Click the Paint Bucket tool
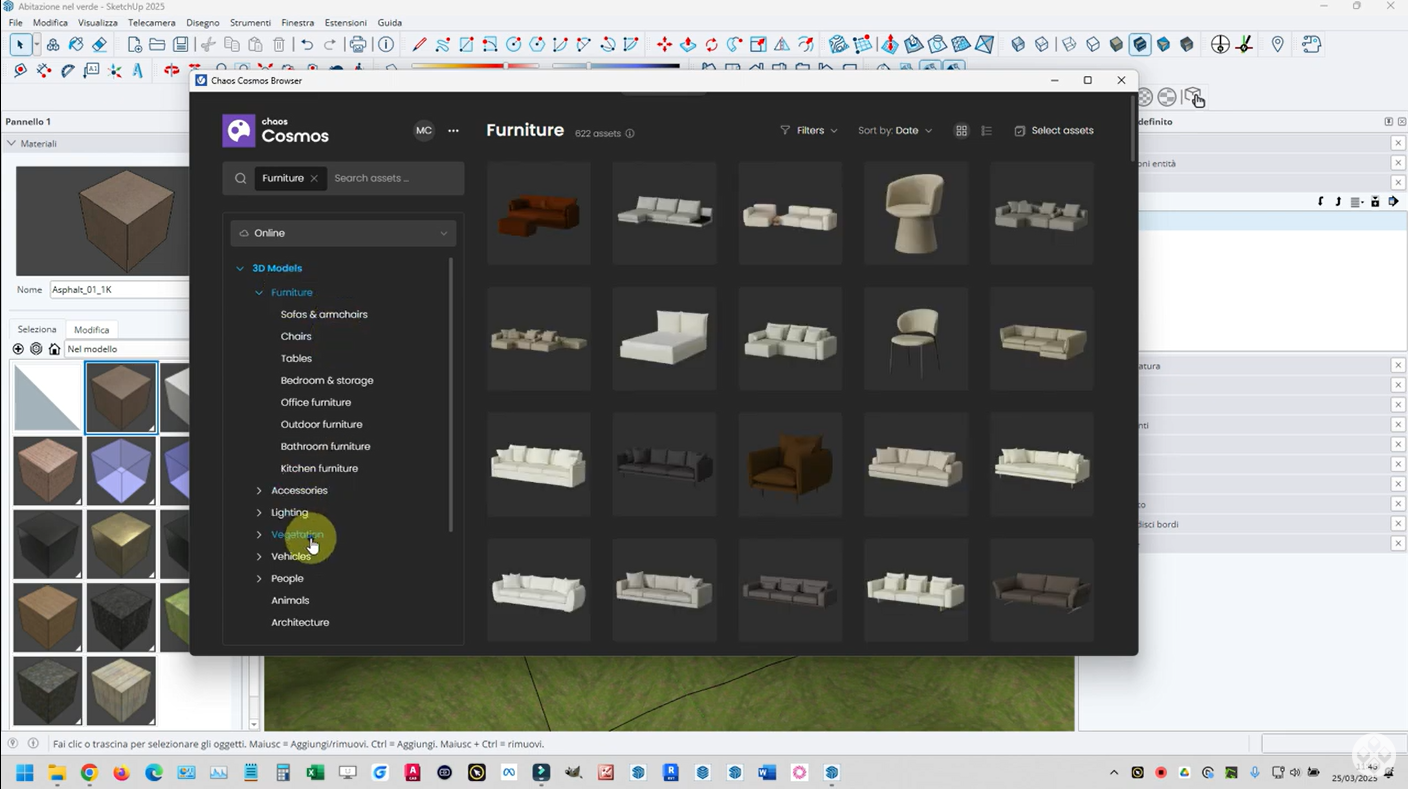The width and height of the screenshot is (1408, 789). pyautogui.click(x=76, y=45)
